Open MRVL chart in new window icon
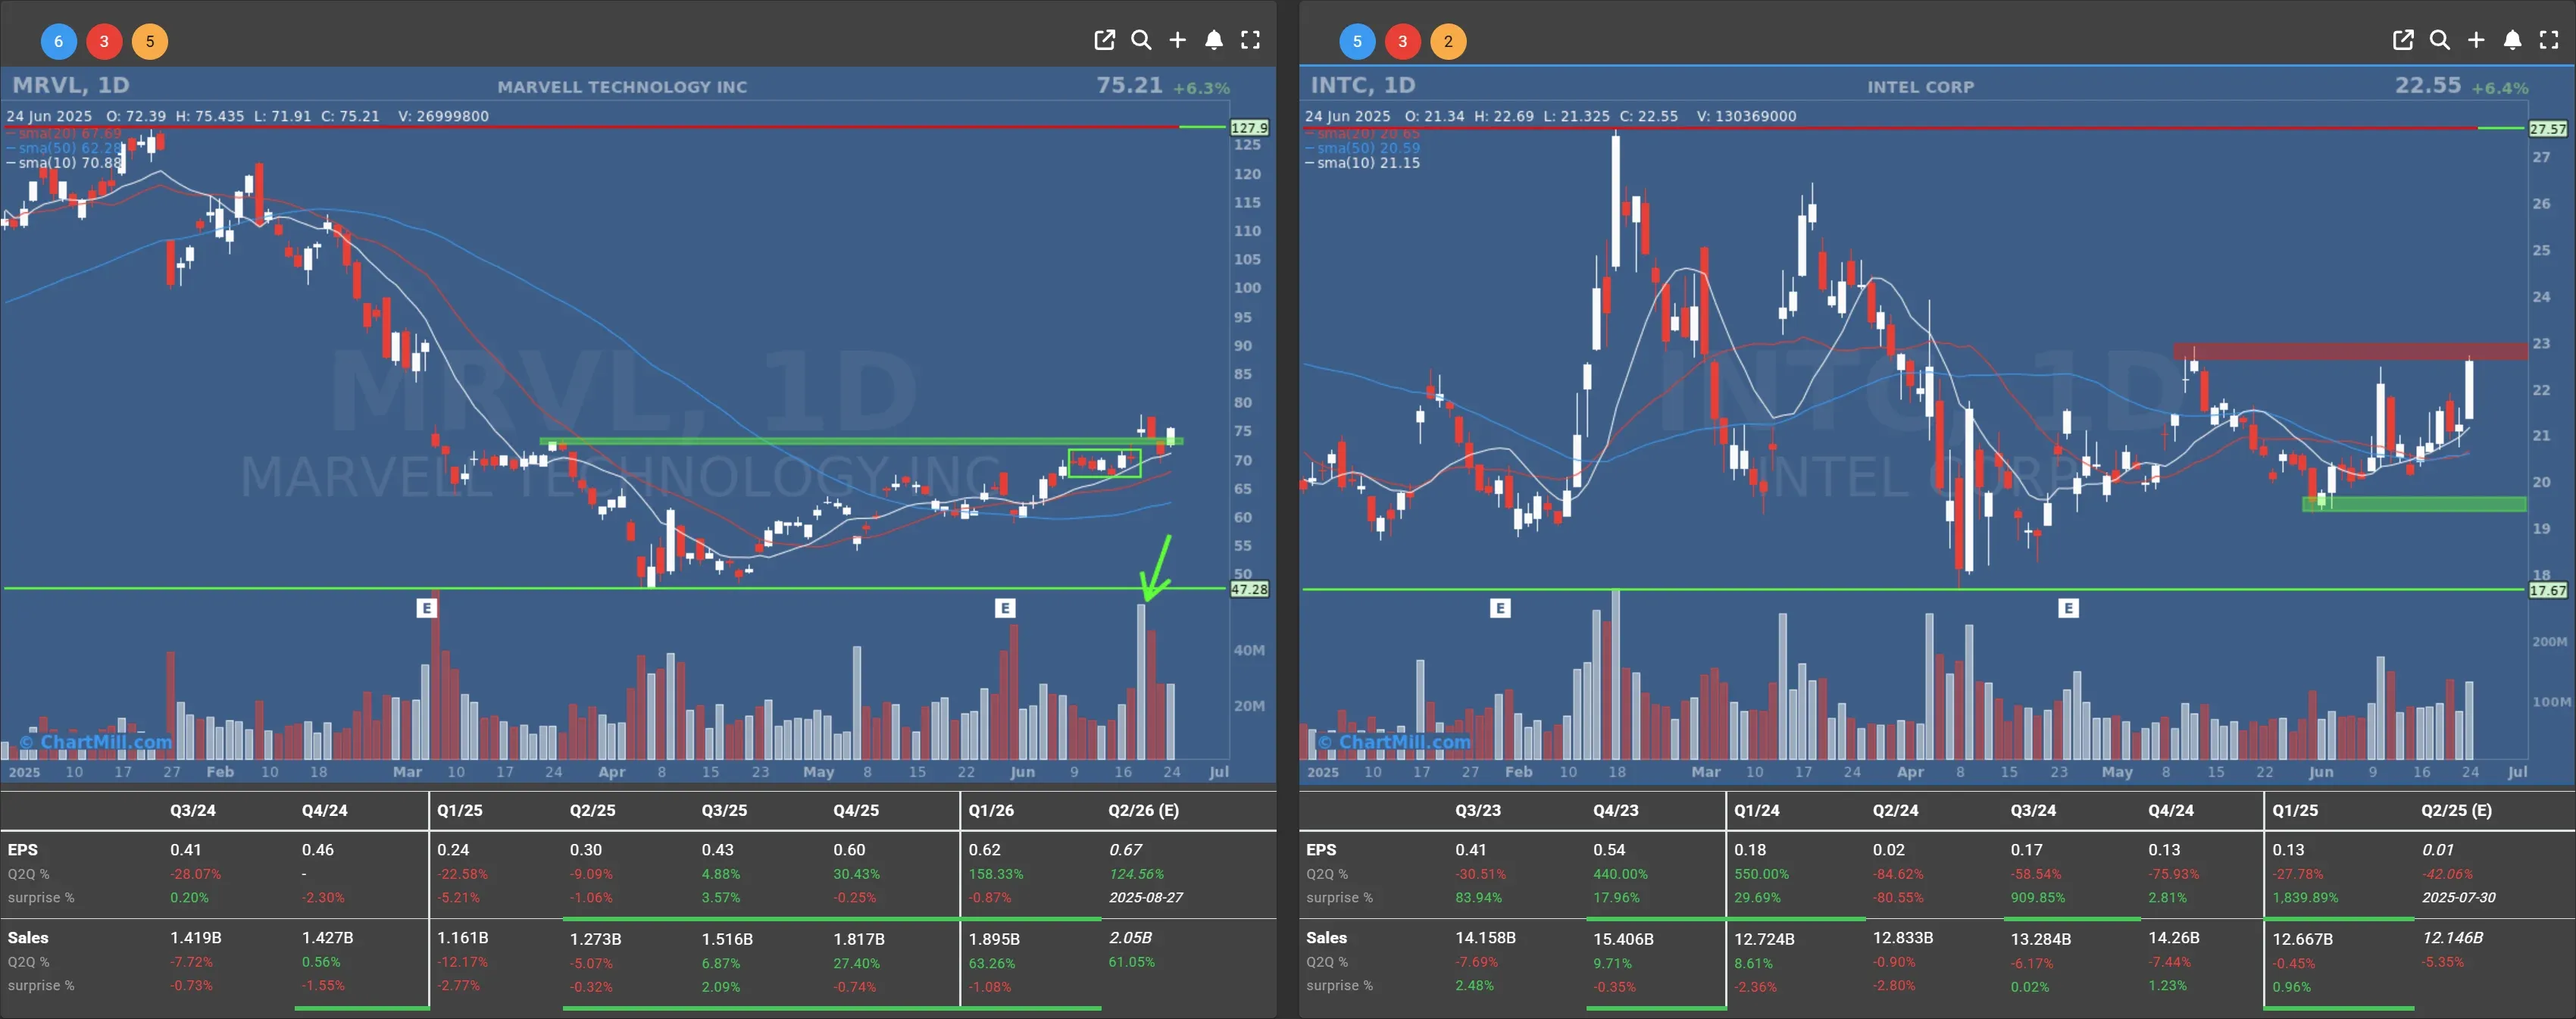The width and height of the screenshot is (2576, 1019). coord(1104,40)
